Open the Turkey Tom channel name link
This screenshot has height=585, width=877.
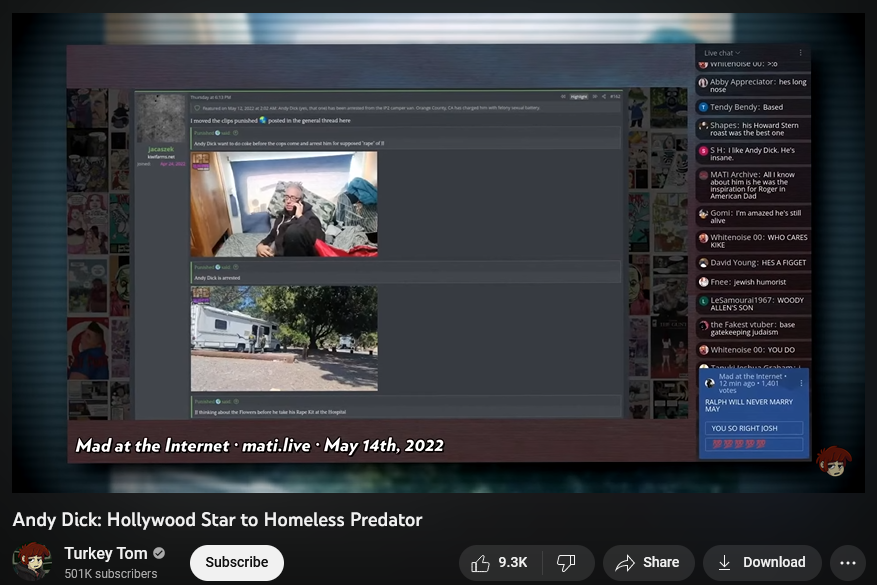pyautogui.click(x=106, y=553)
